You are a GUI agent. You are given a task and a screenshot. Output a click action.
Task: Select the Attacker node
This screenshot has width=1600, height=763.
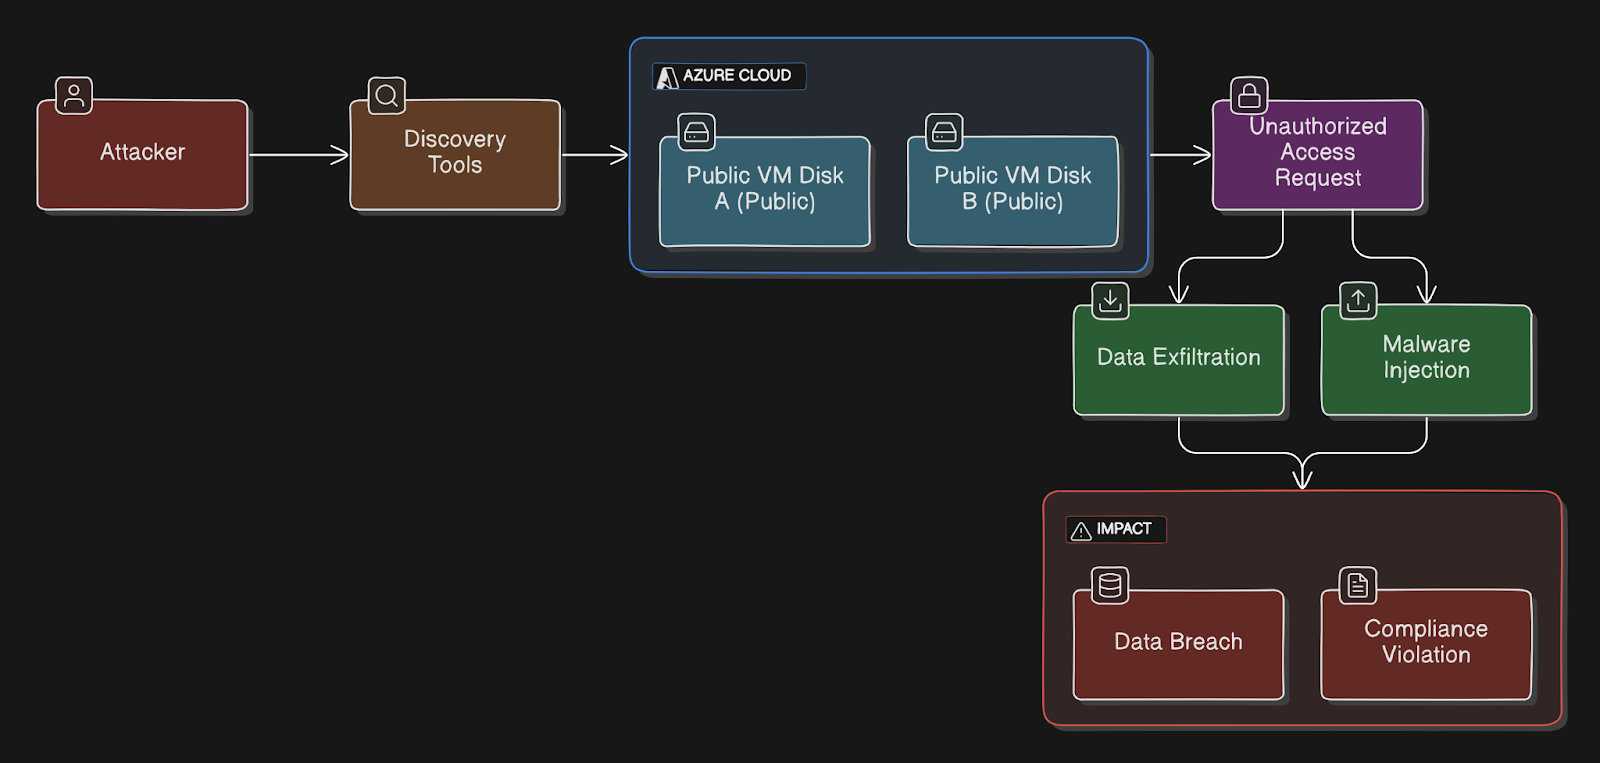pyautogui.click(x=142, y=155)
